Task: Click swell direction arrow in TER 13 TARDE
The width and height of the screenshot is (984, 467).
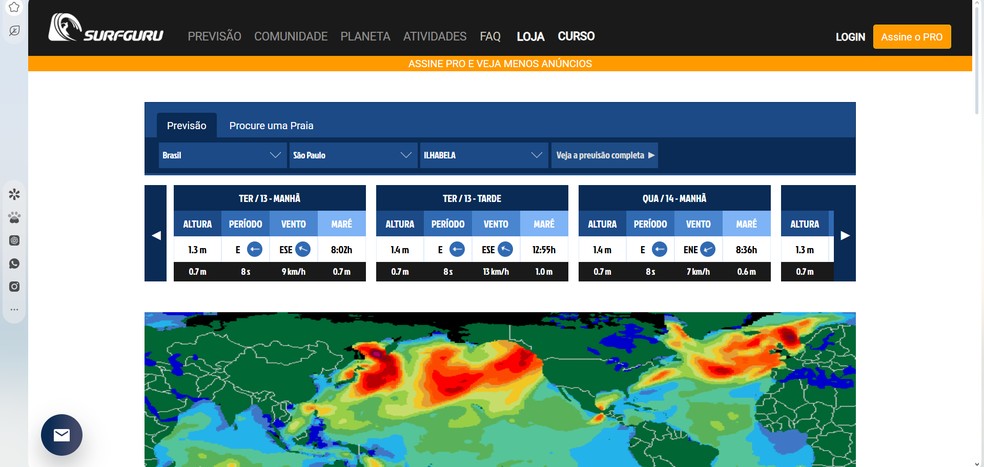Action: (x=457, y=249)
